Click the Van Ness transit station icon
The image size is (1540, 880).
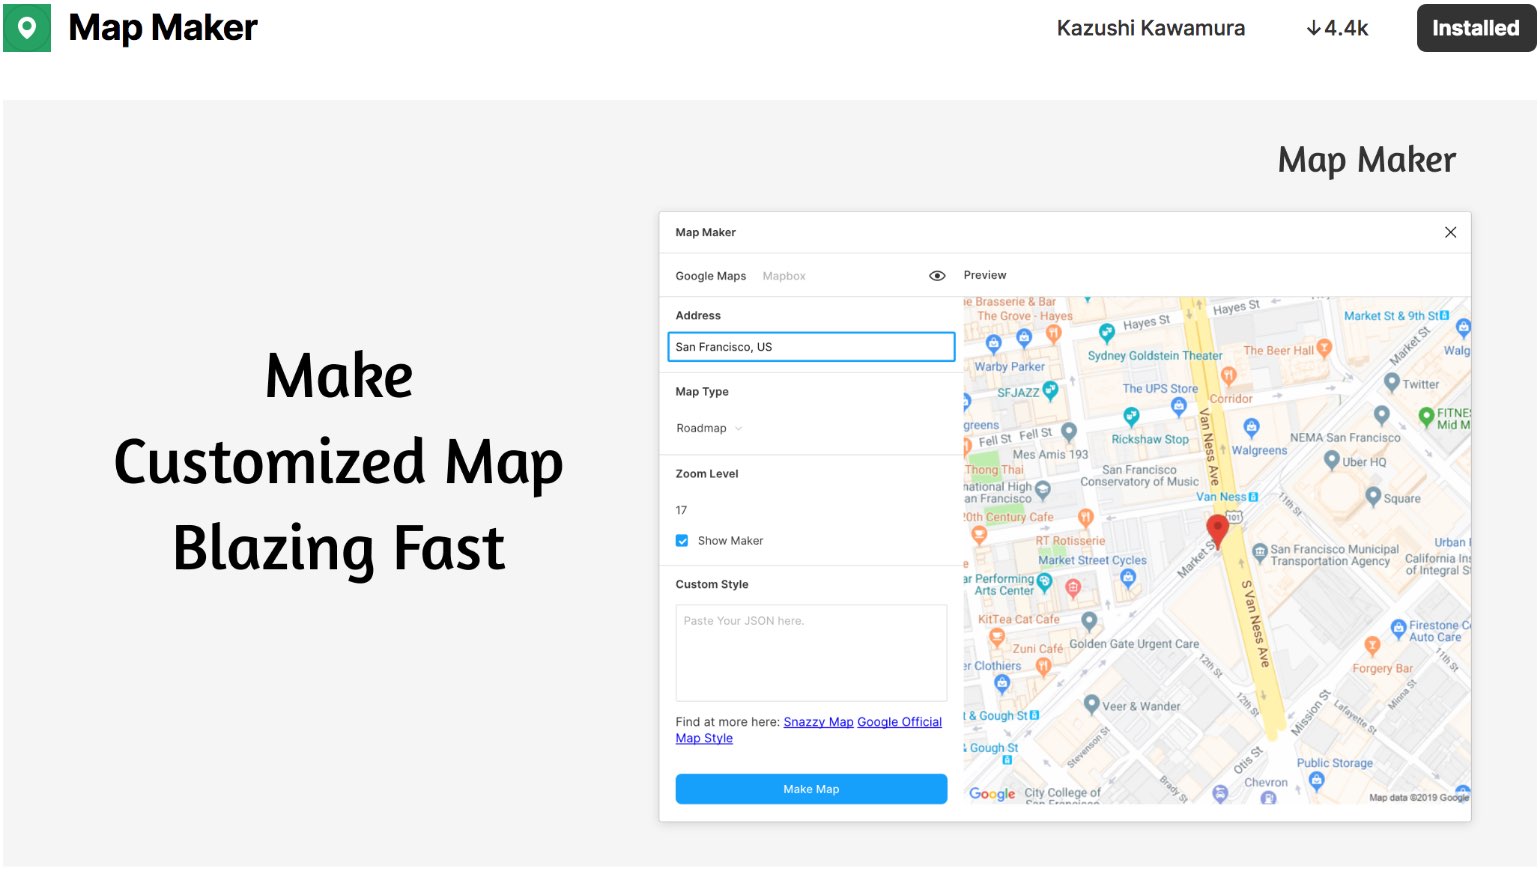point(1254,497)
